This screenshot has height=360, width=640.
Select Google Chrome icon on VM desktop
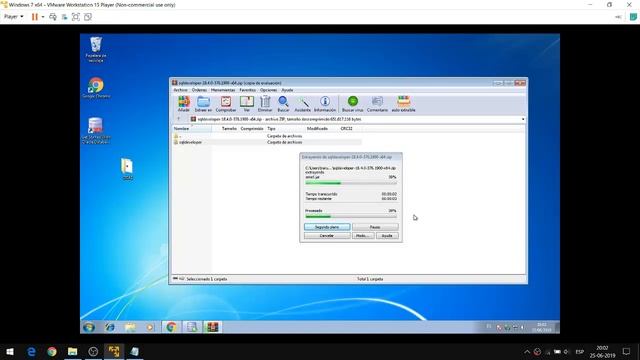[x=96, y=88]
